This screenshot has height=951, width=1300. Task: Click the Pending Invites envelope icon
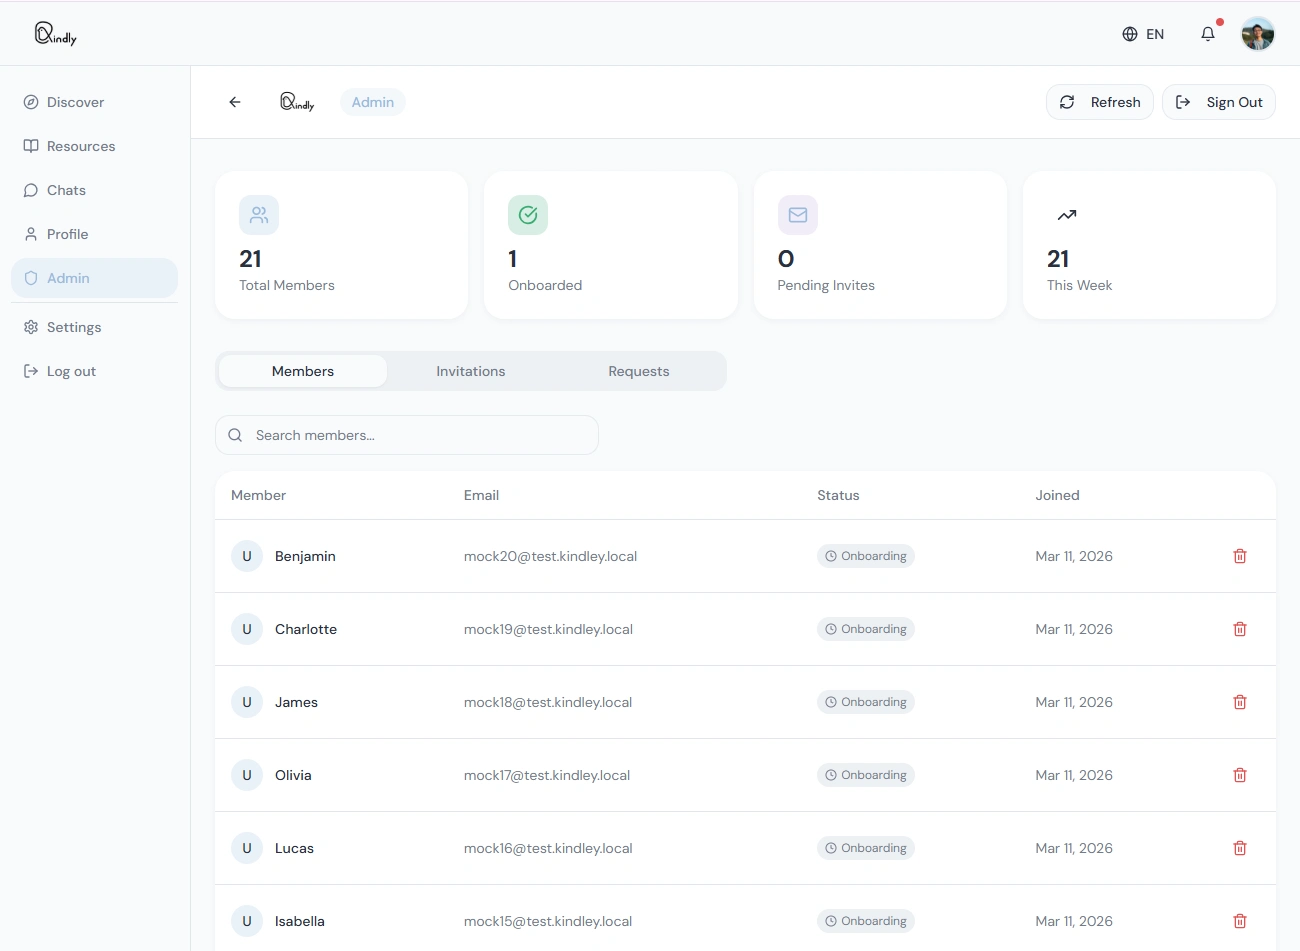(798, 215)
